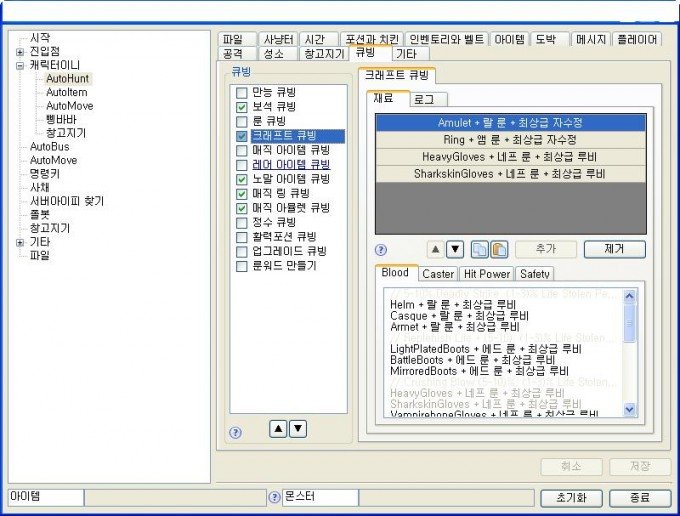Click the recipe list scrollbar down arrow
The height and width of the screenshot is (516, 680).
pyautogui.click(x=629, y=408)
